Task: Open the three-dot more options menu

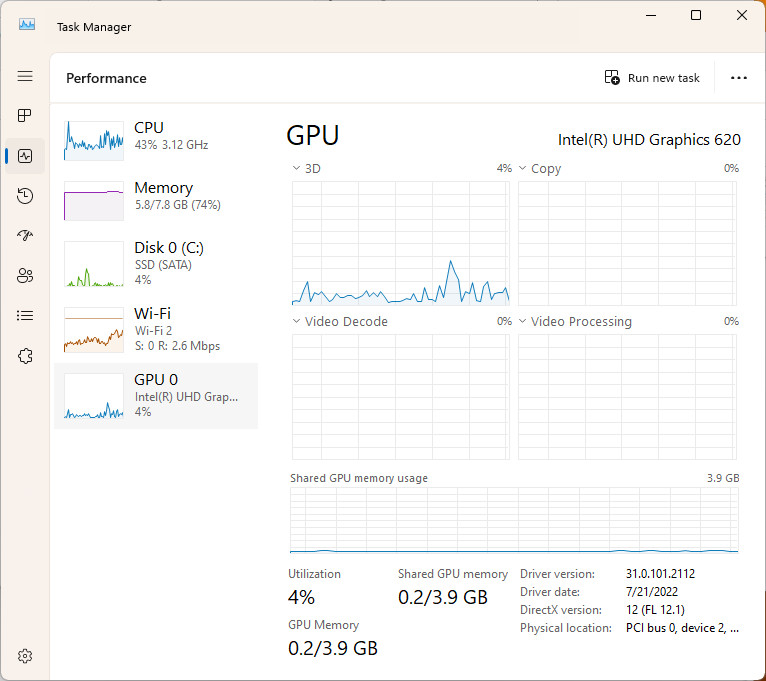Action: tap(739, 78)
